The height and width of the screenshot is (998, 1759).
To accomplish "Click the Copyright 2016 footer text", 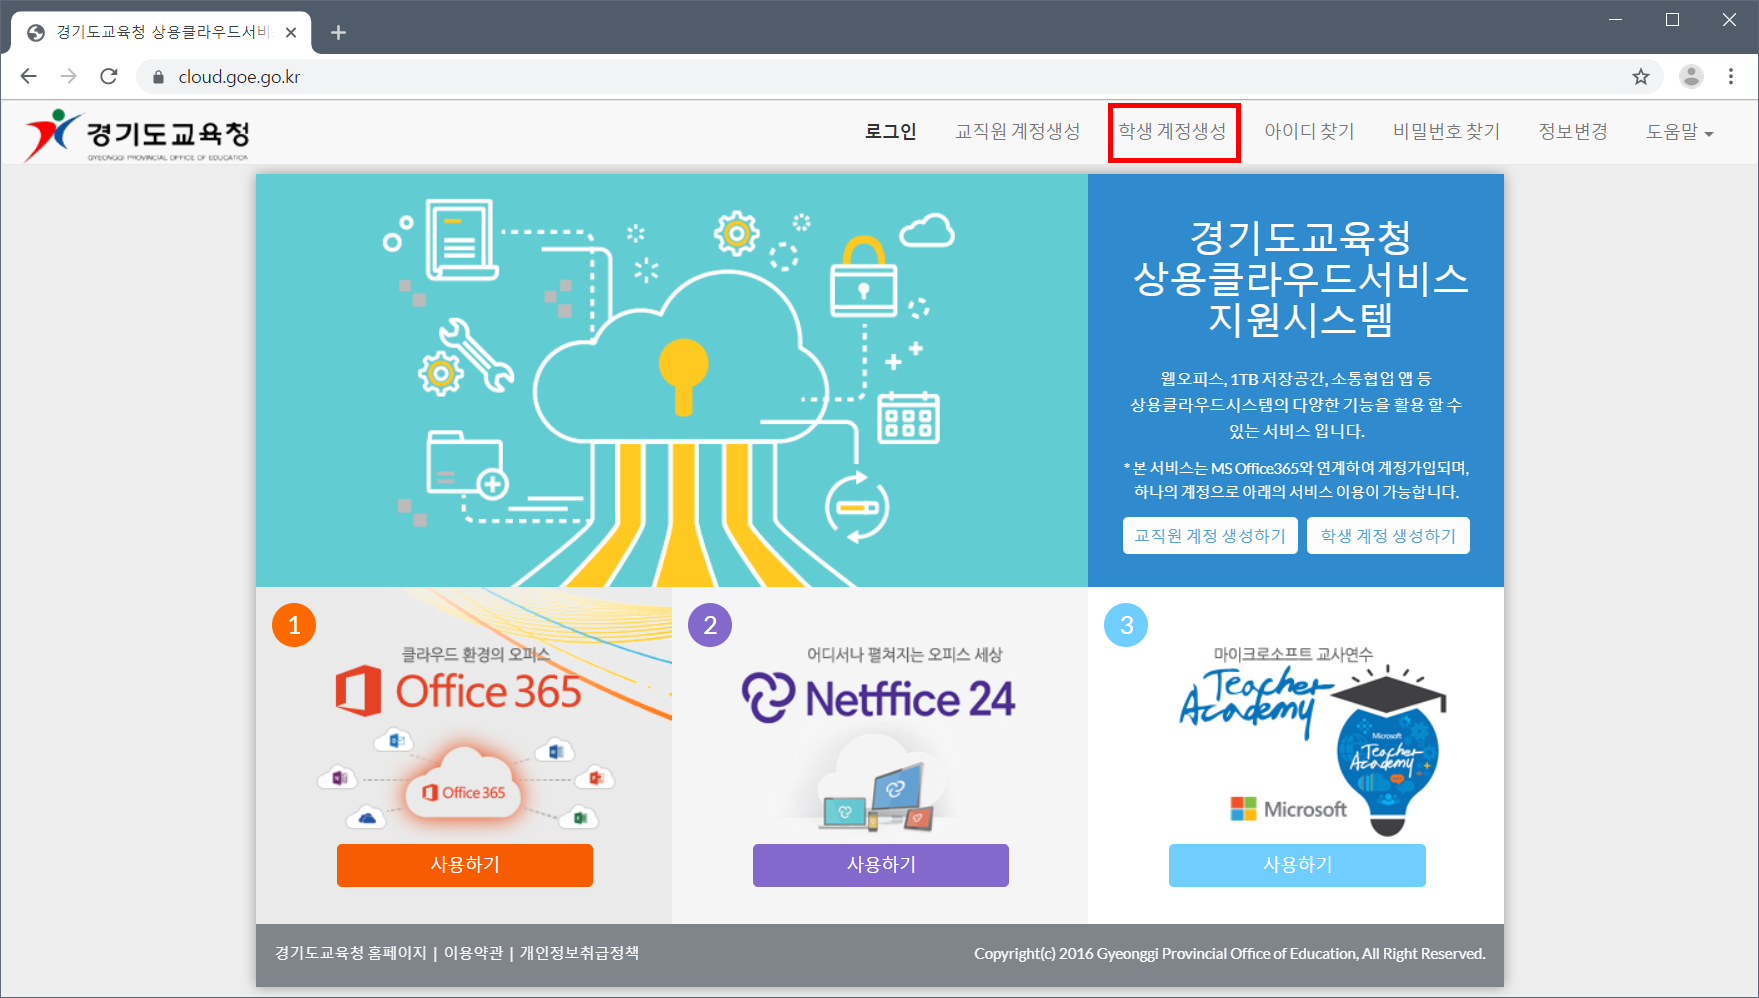I will [x=1230, y=954].
